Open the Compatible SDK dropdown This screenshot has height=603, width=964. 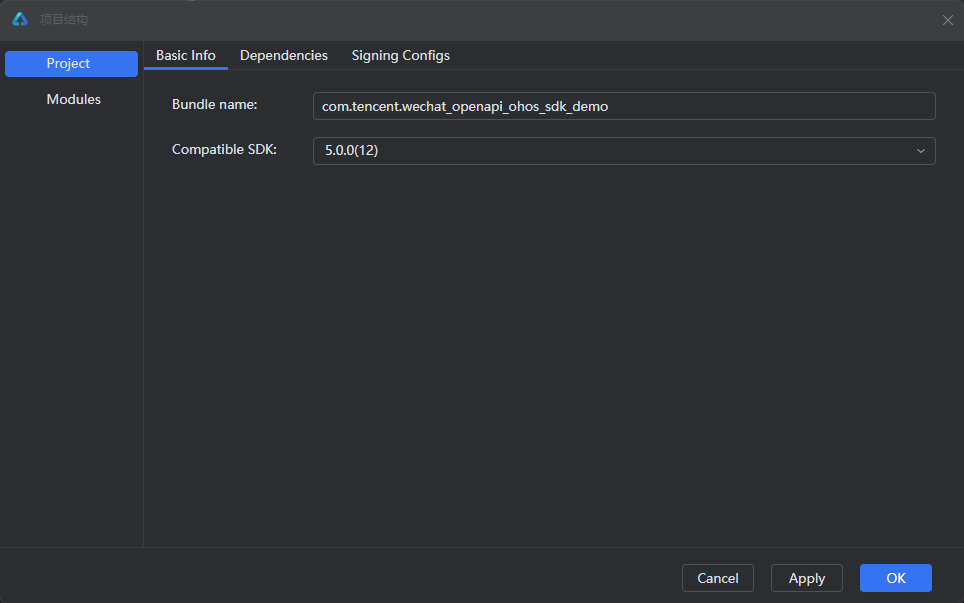624,151
